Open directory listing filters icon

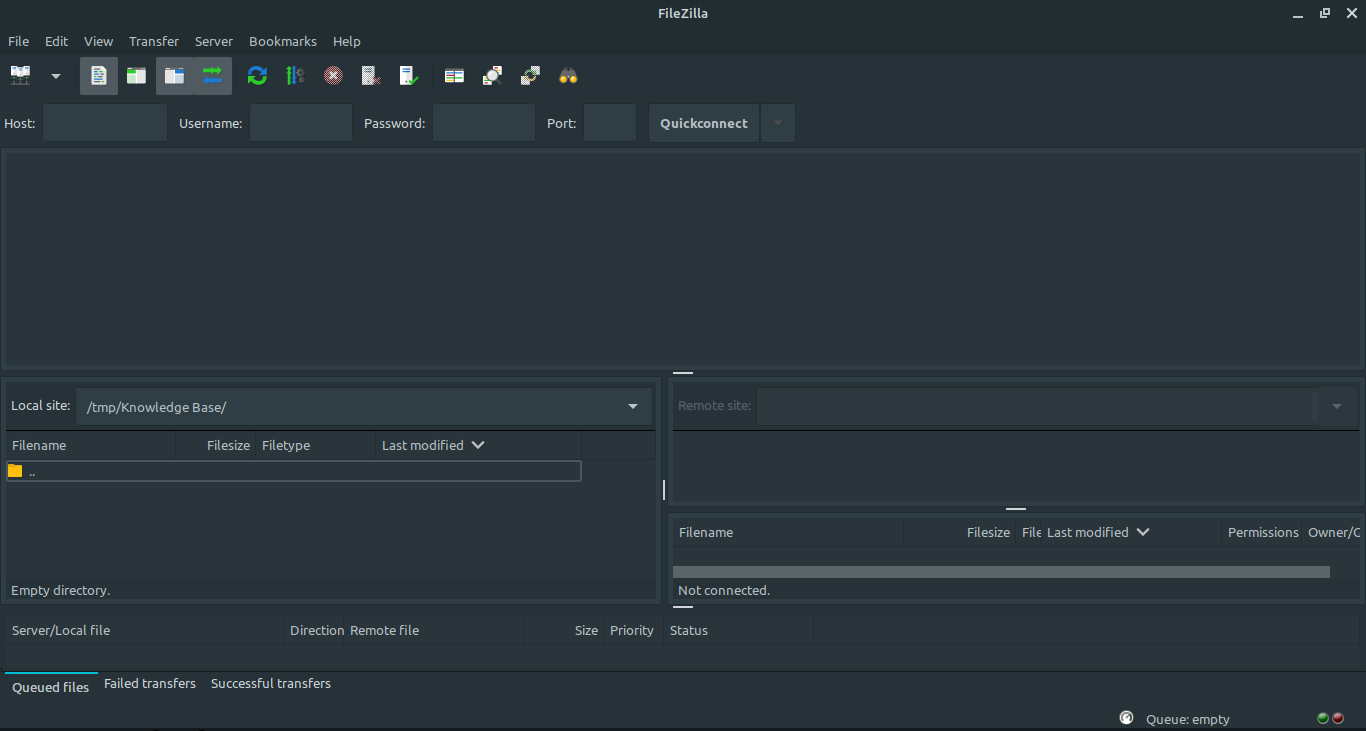[454, 76]
